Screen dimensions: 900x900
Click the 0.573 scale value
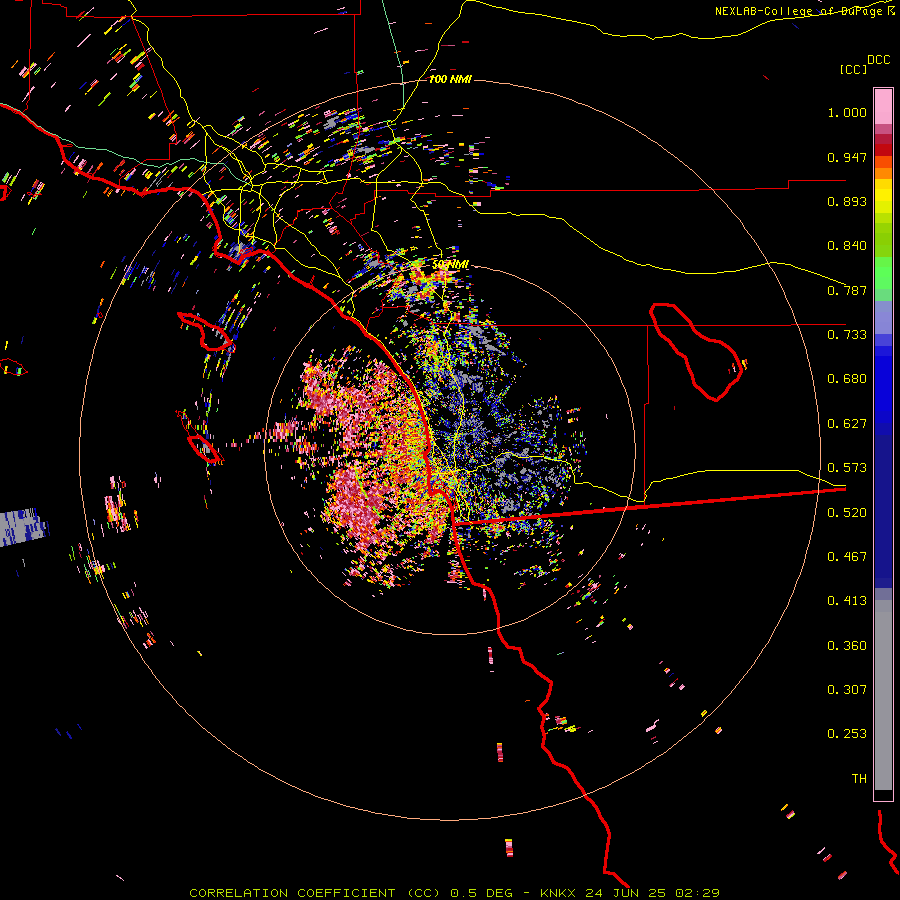[847, 468]
